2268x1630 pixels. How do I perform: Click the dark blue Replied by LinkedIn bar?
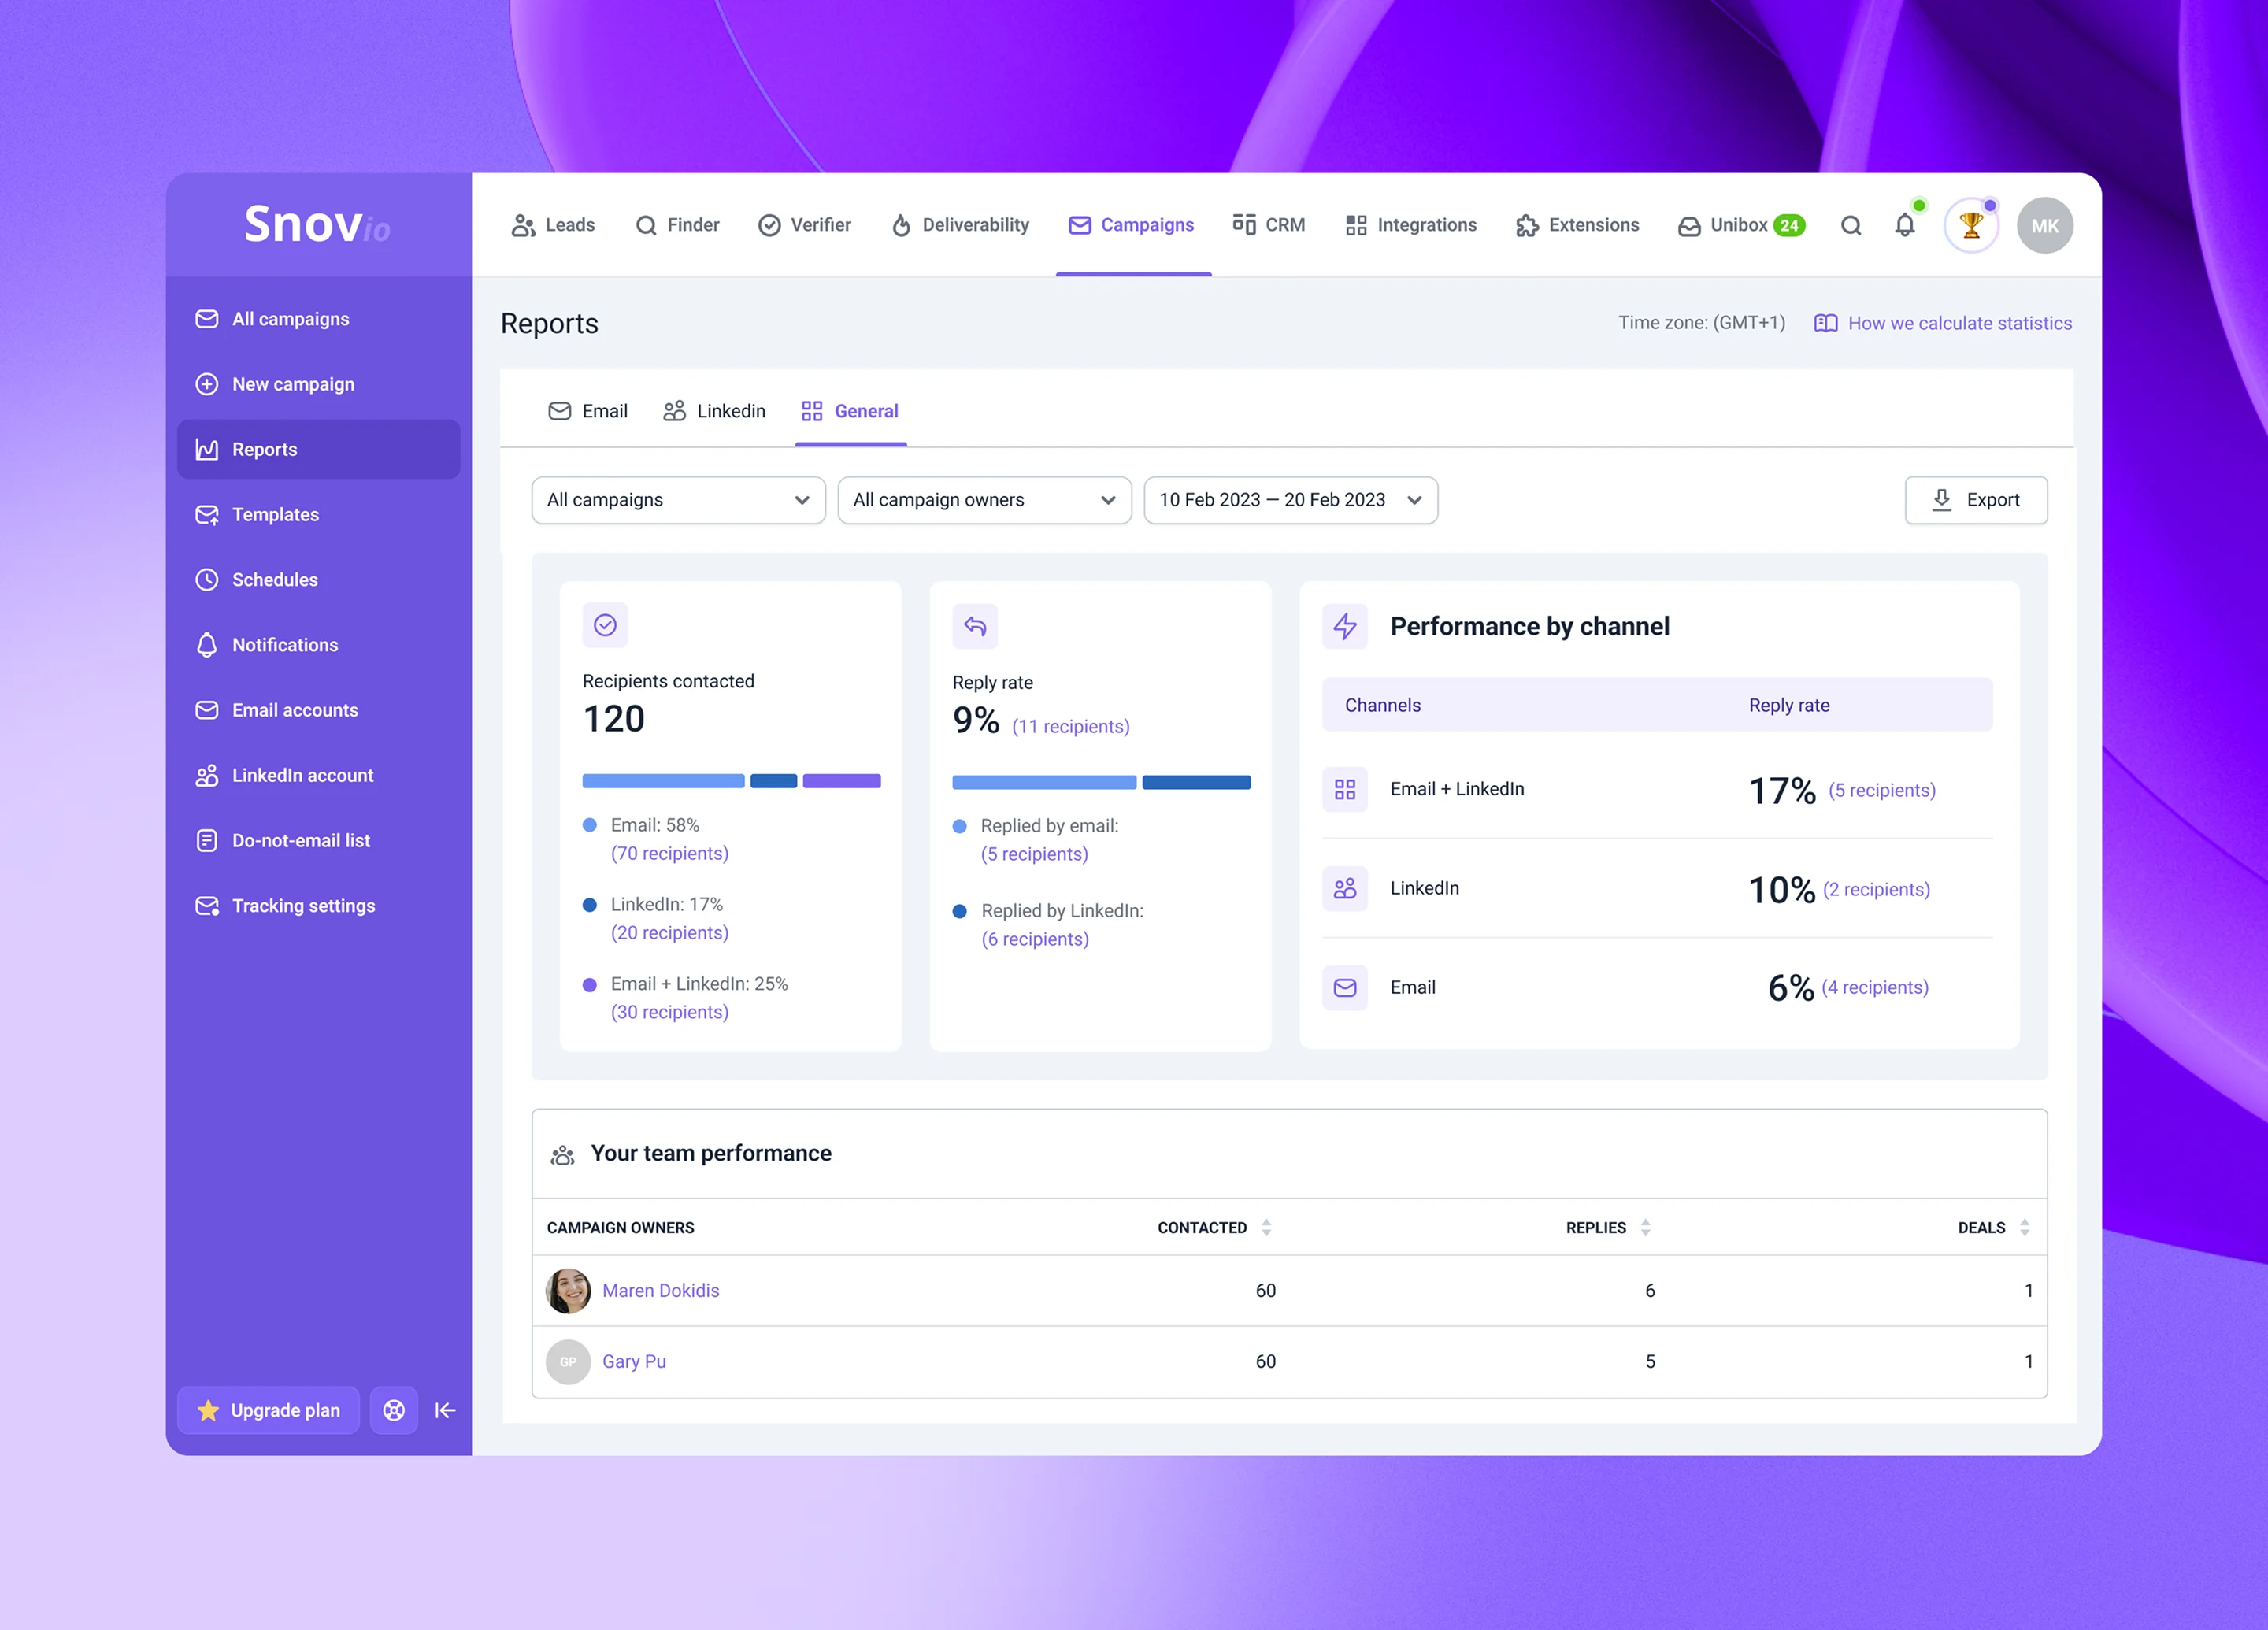[1197, 783]
